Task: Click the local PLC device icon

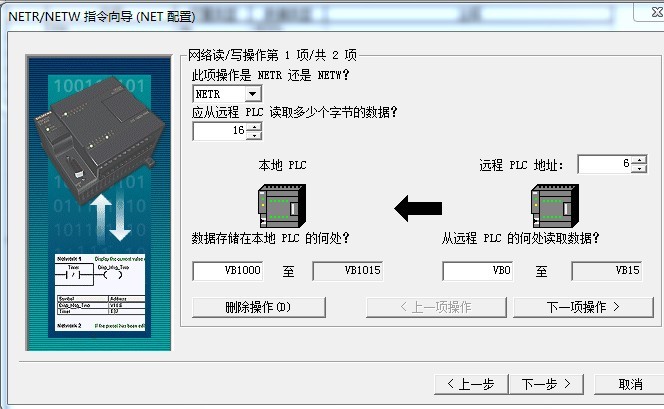Action: click(x=283, y=208)
